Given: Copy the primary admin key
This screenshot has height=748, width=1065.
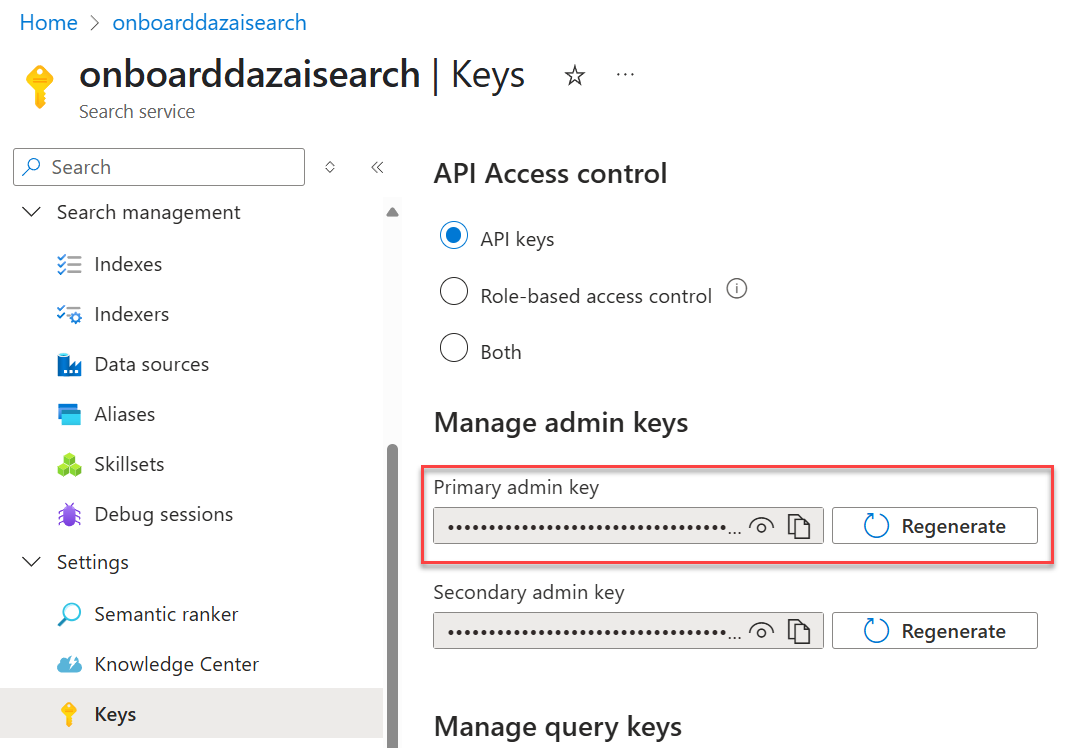Looking at the screenshot, I should pos(799,526).
